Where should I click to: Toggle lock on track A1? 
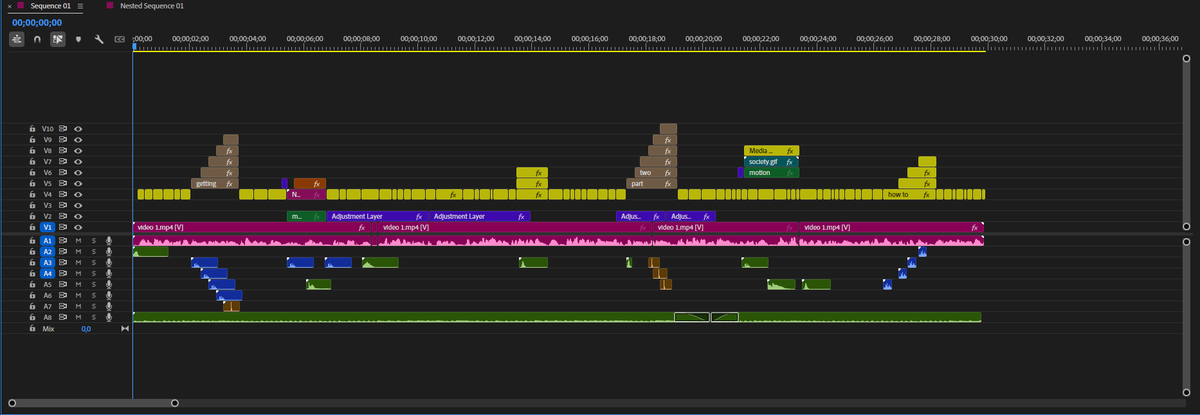coord(32,241)
